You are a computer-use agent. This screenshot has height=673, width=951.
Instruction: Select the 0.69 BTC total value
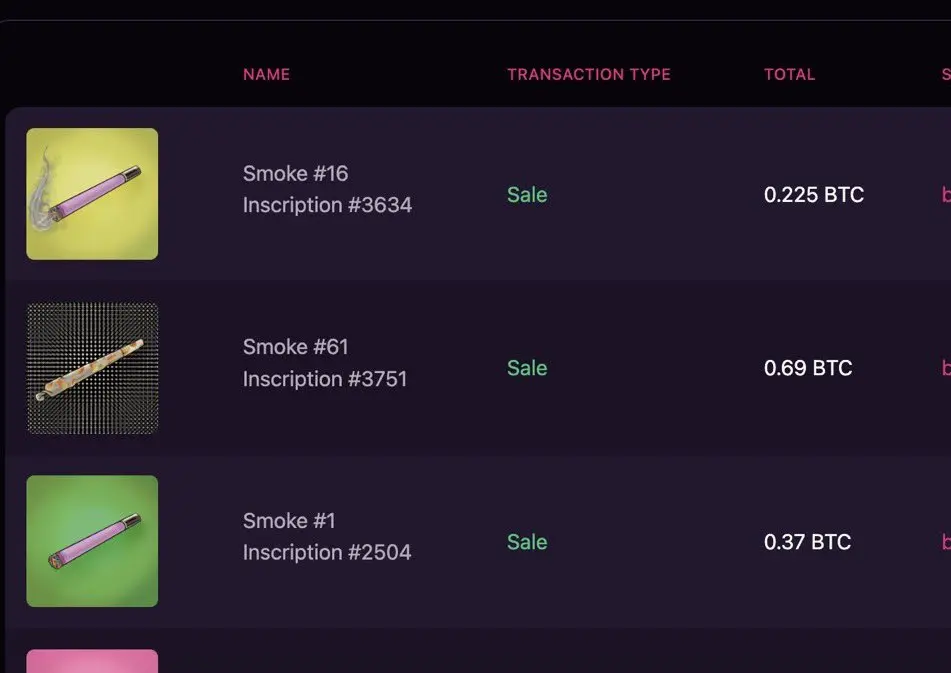click(808, 368)
